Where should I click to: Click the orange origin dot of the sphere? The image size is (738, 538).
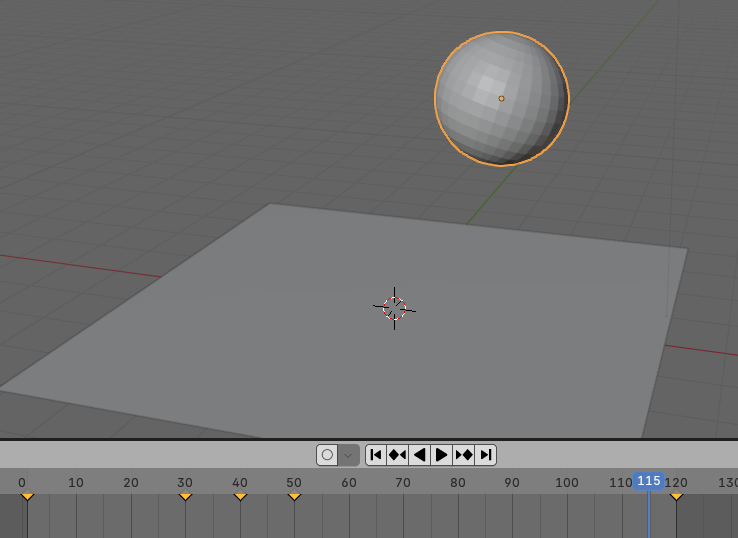[501, 98]
